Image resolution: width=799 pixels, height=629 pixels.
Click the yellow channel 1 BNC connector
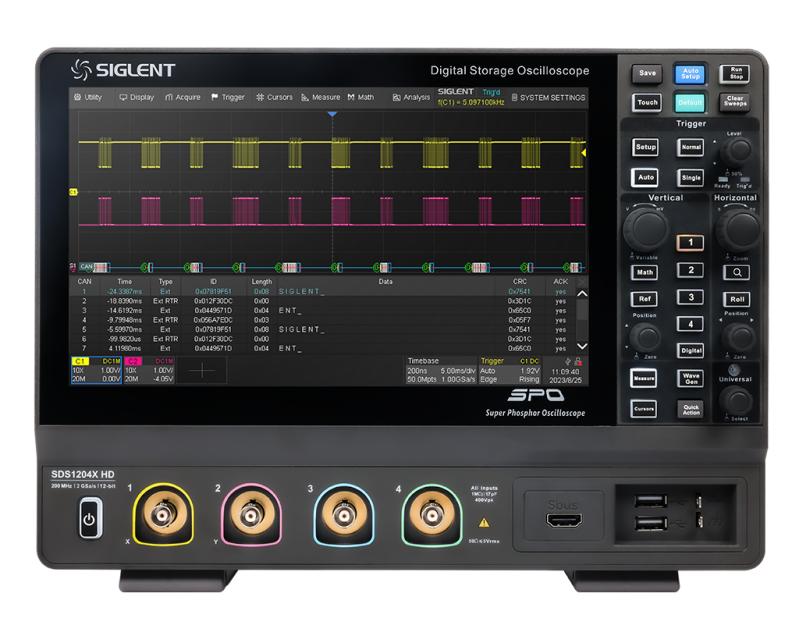pos(162,515)
